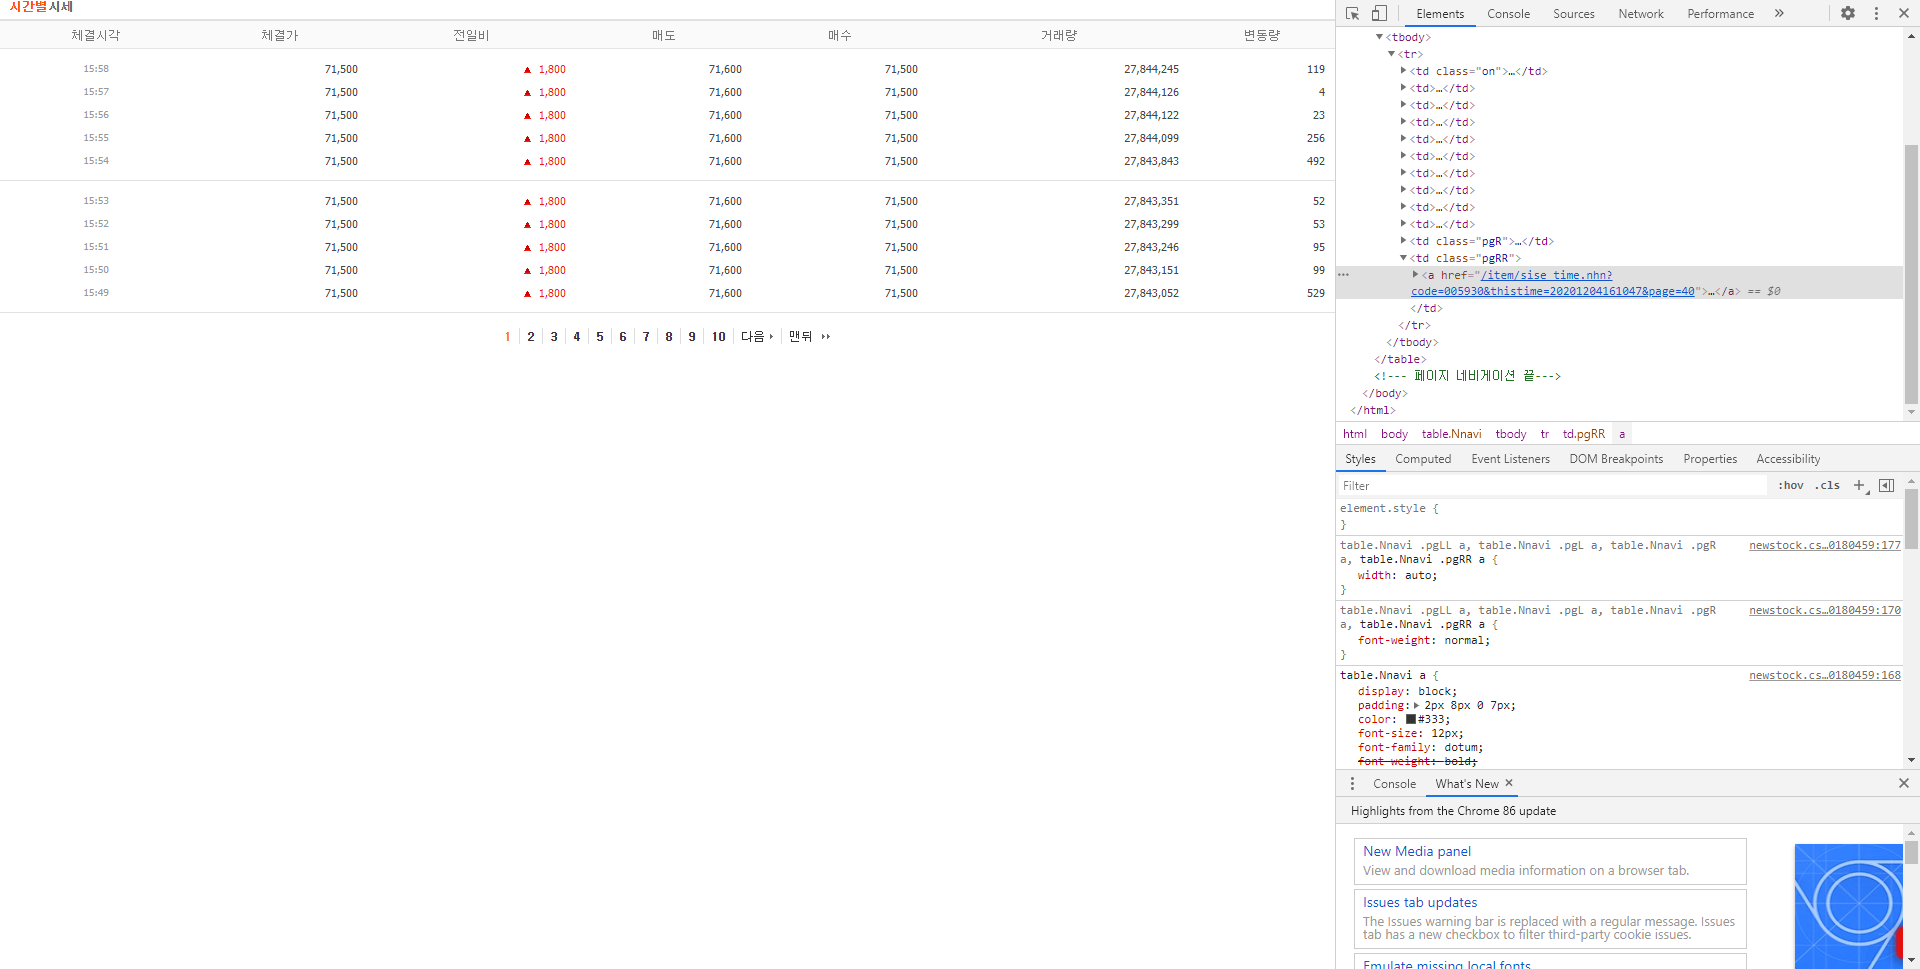
Task: Click the 27,843,052 volume cell
Action: click(x=1151, y=293)
